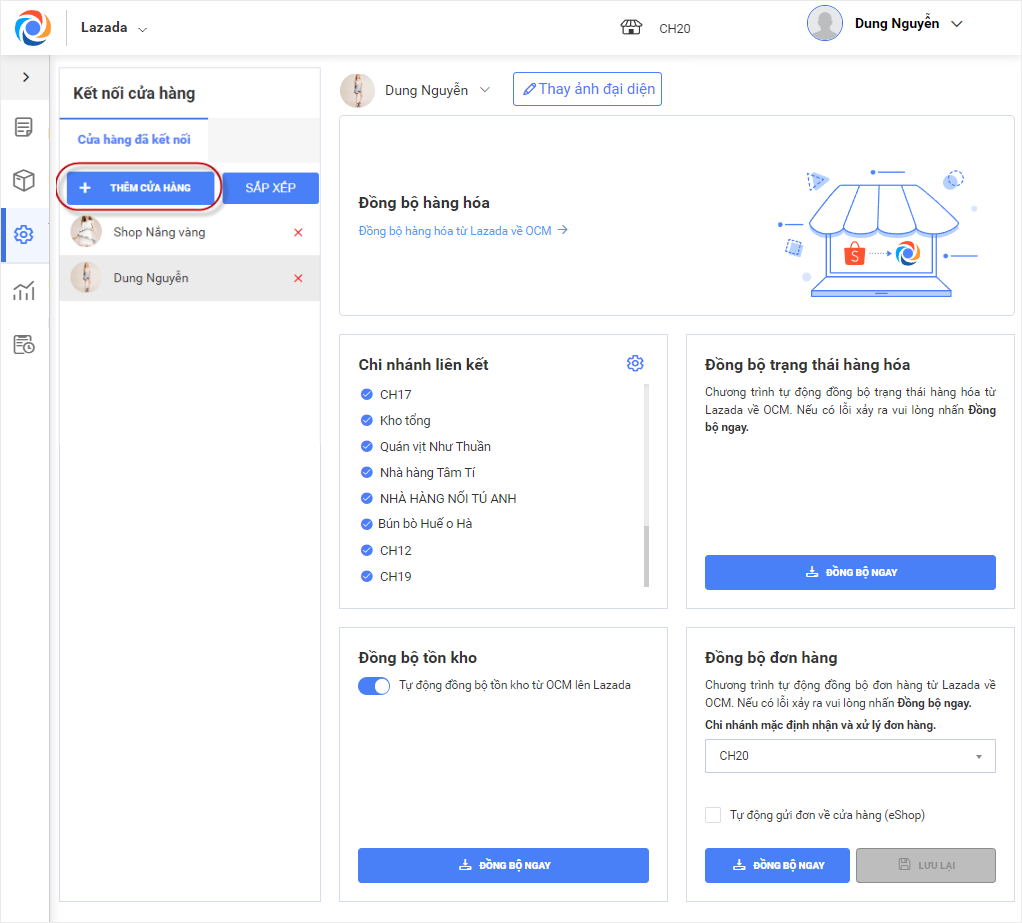Image resolution: width=1022 pixels, height=923 pixels.
Task: Click the linked branches settings gear icon
Action: tap(635, 363)
